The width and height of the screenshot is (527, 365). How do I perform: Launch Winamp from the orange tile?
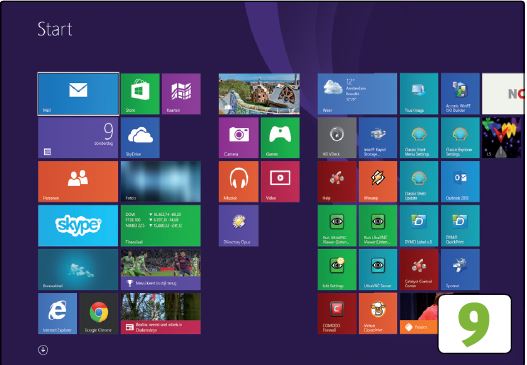point(378,181)
